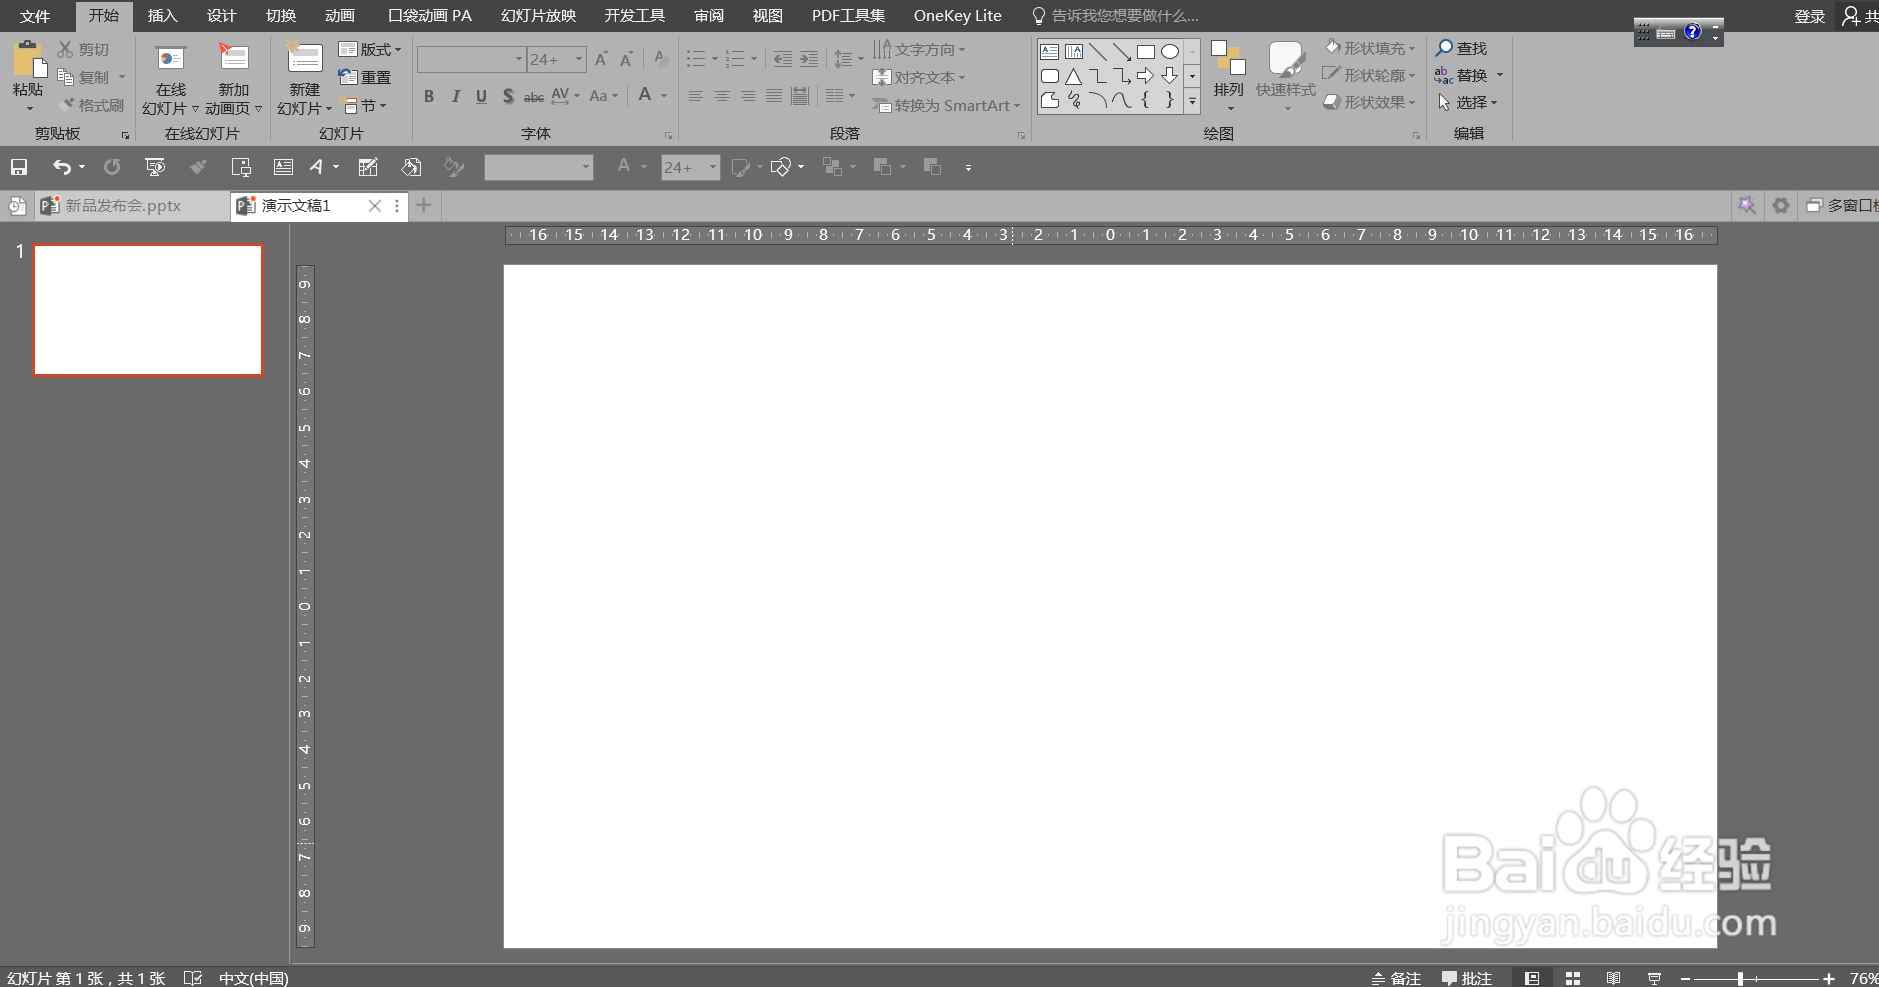
Task: Click the zoom in plus button
Action: coord(1829,979)
